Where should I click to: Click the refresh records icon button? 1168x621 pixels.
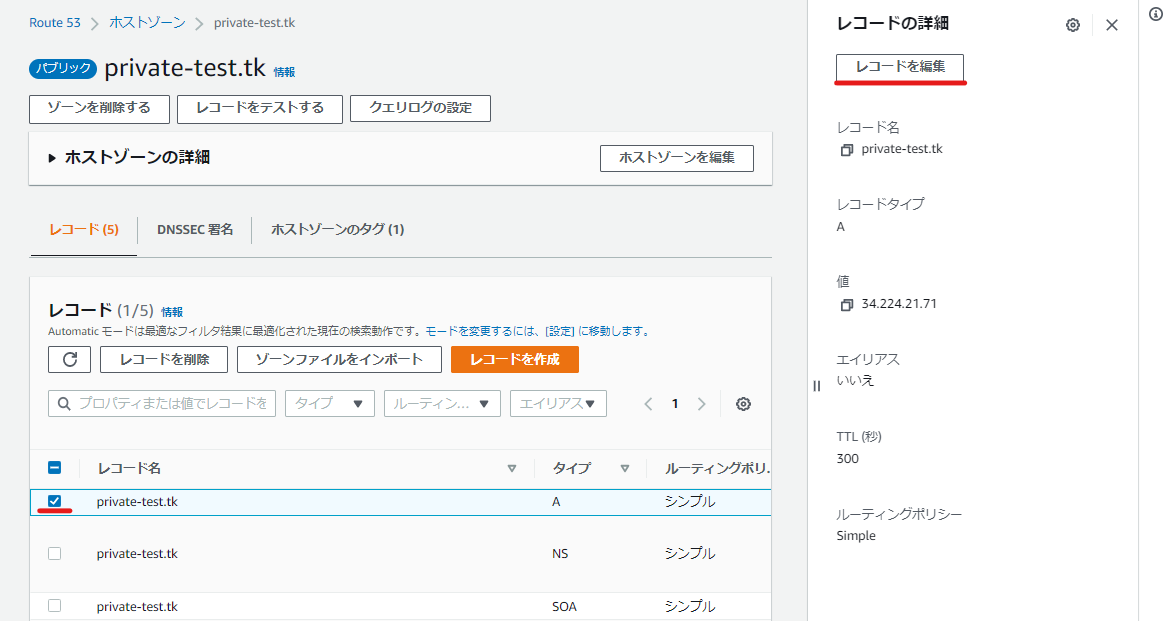tap(69, 360)
